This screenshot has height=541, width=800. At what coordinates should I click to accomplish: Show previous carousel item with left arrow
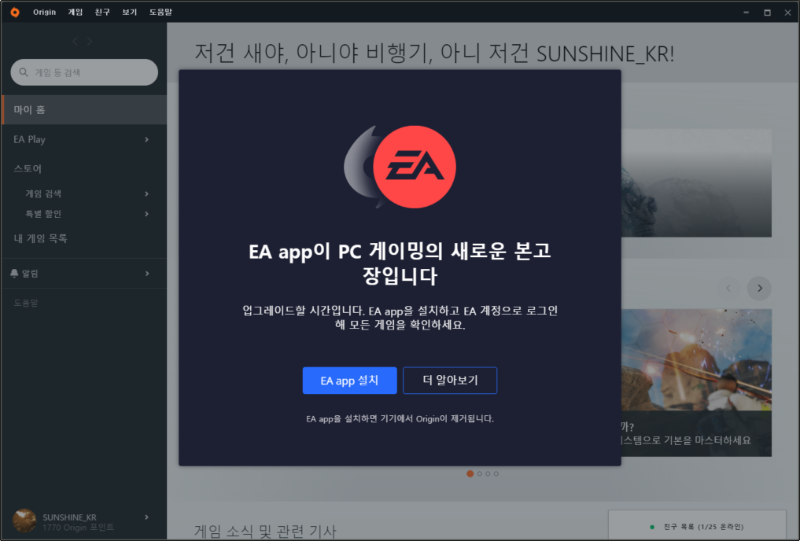coord(729,288)
